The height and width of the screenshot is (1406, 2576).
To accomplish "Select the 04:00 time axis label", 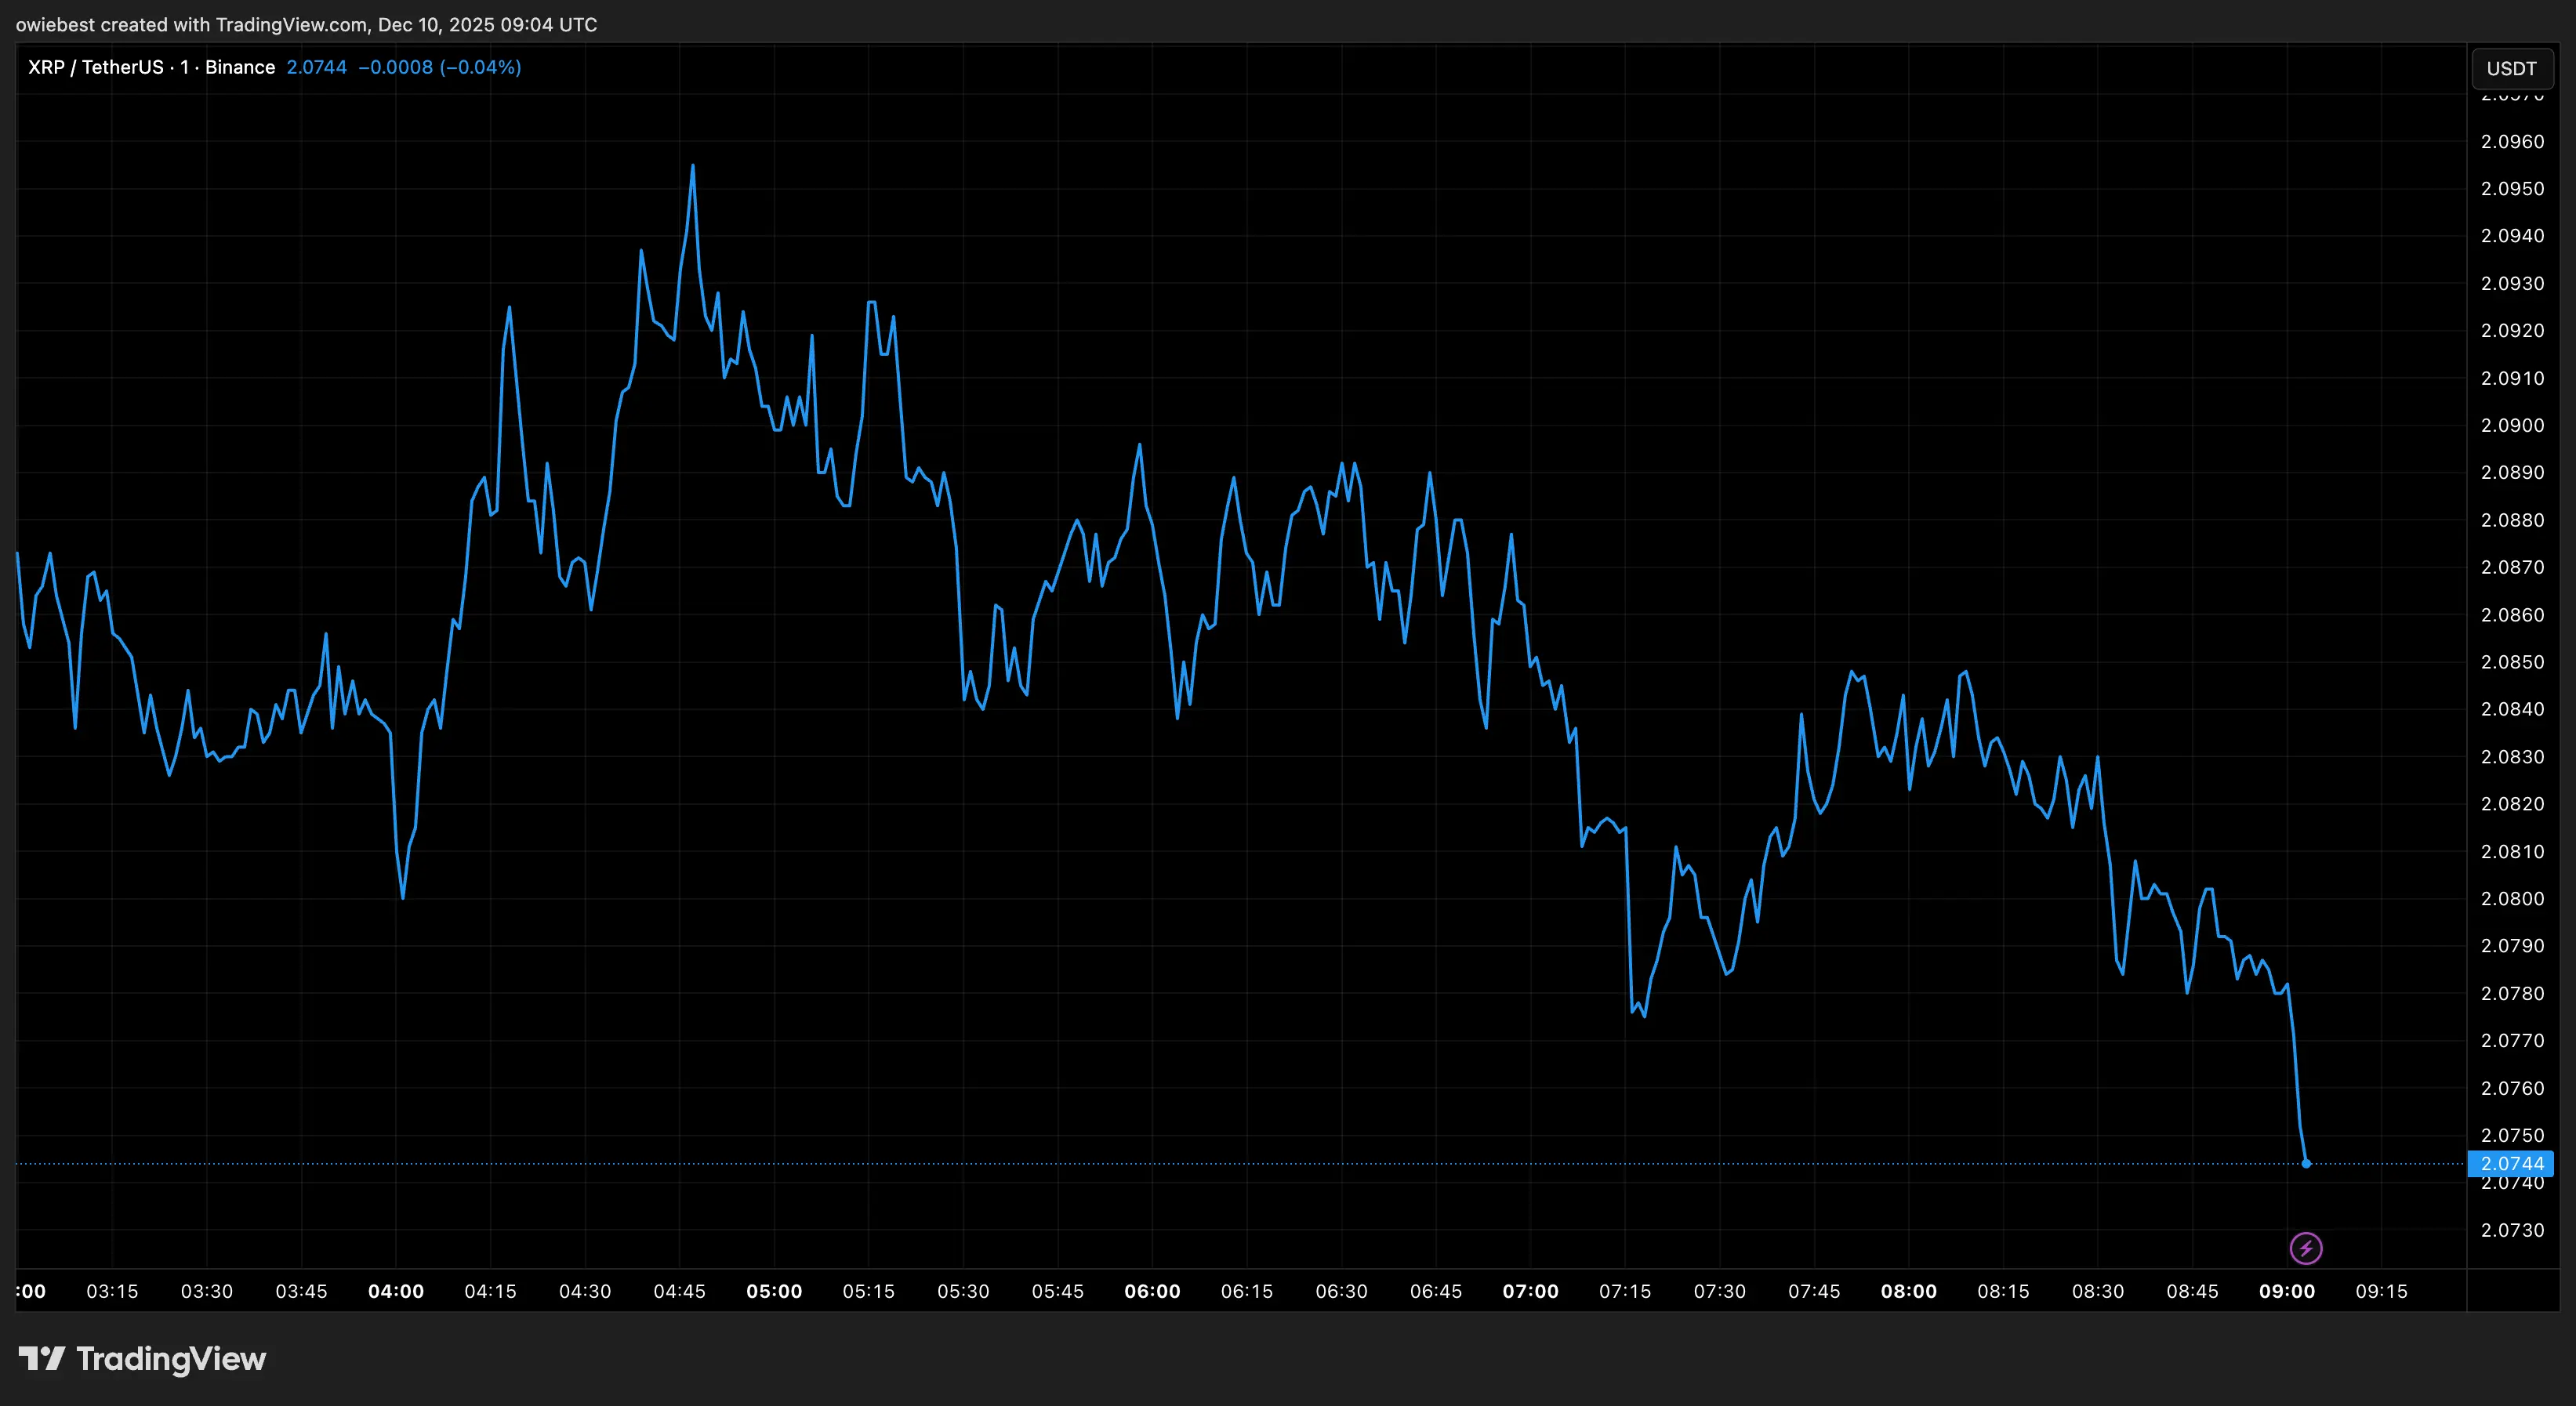I will [x=396, y=1291].
